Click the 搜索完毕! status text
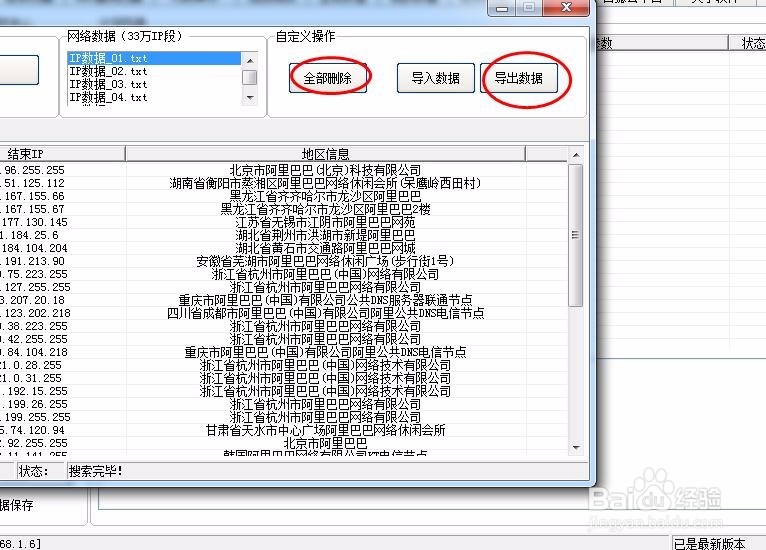 coord(96,471)
